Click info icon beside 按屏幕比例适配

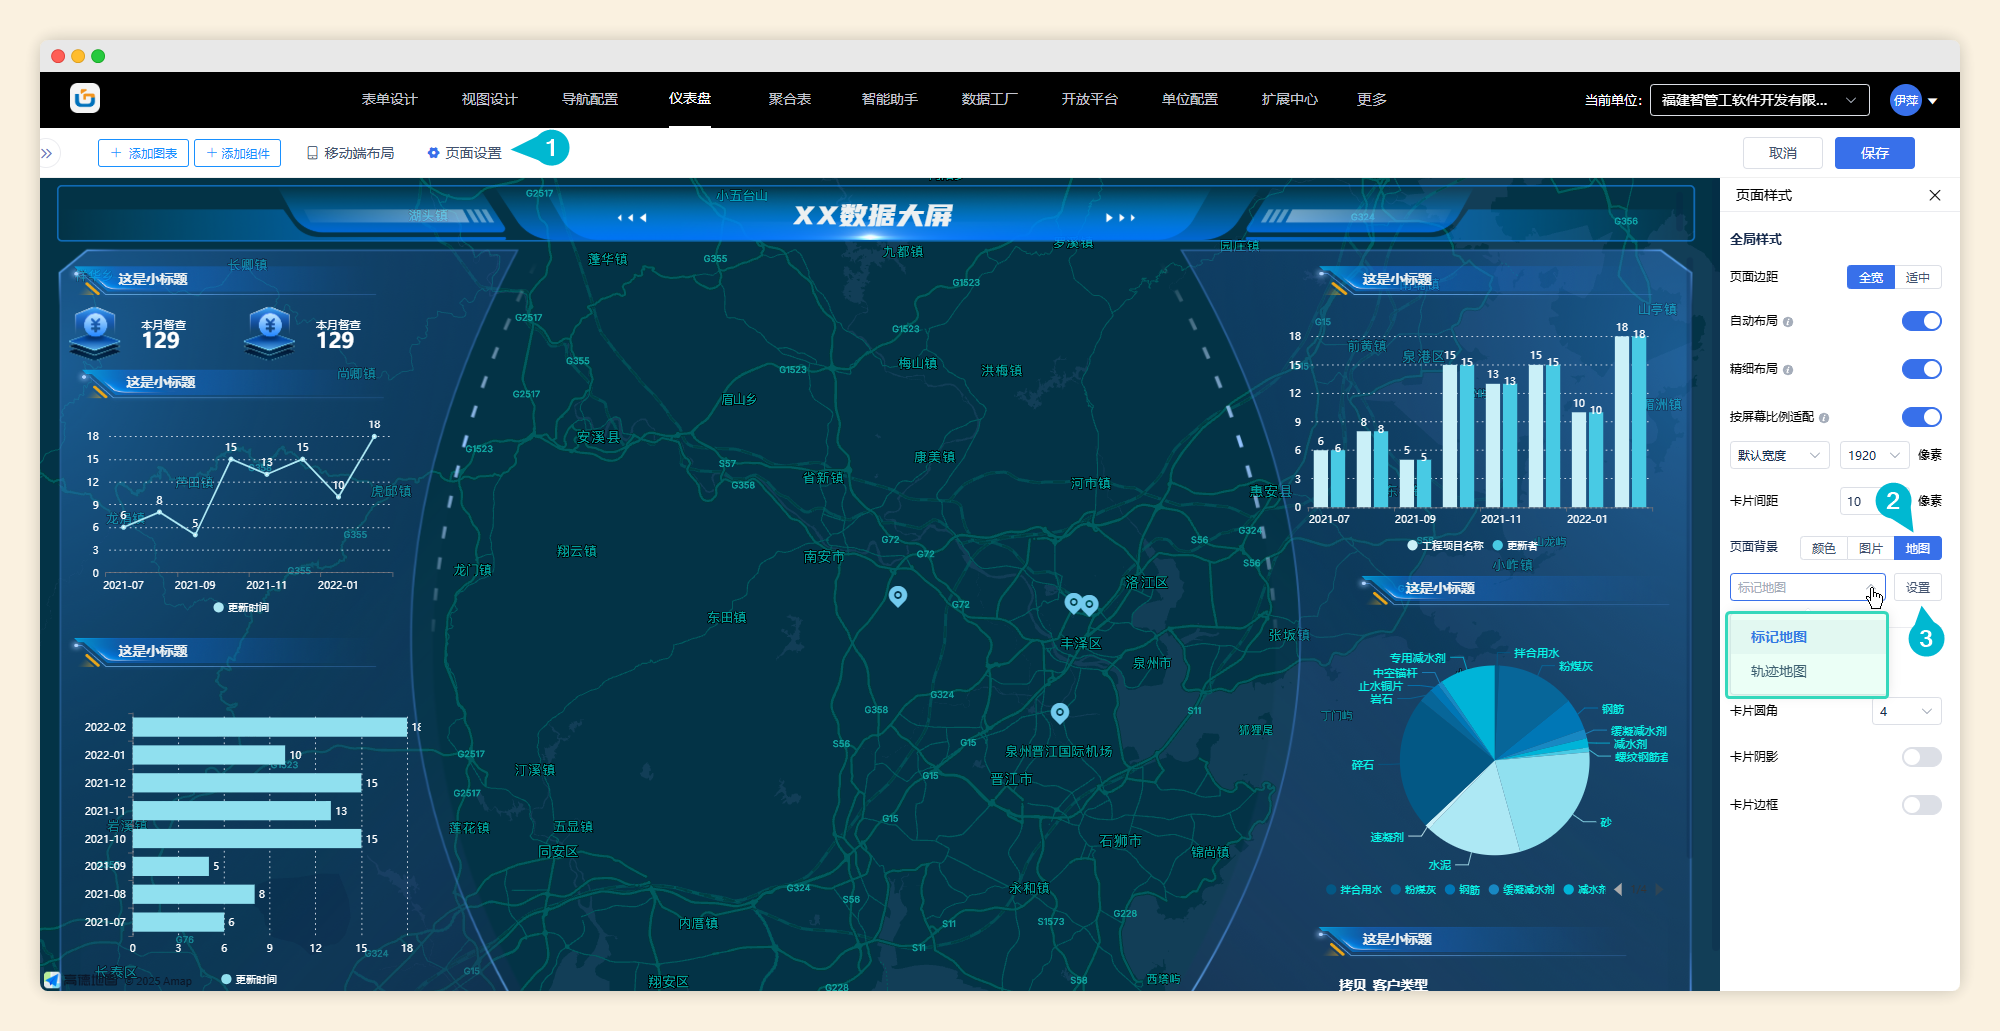[x=1824, y=418]
